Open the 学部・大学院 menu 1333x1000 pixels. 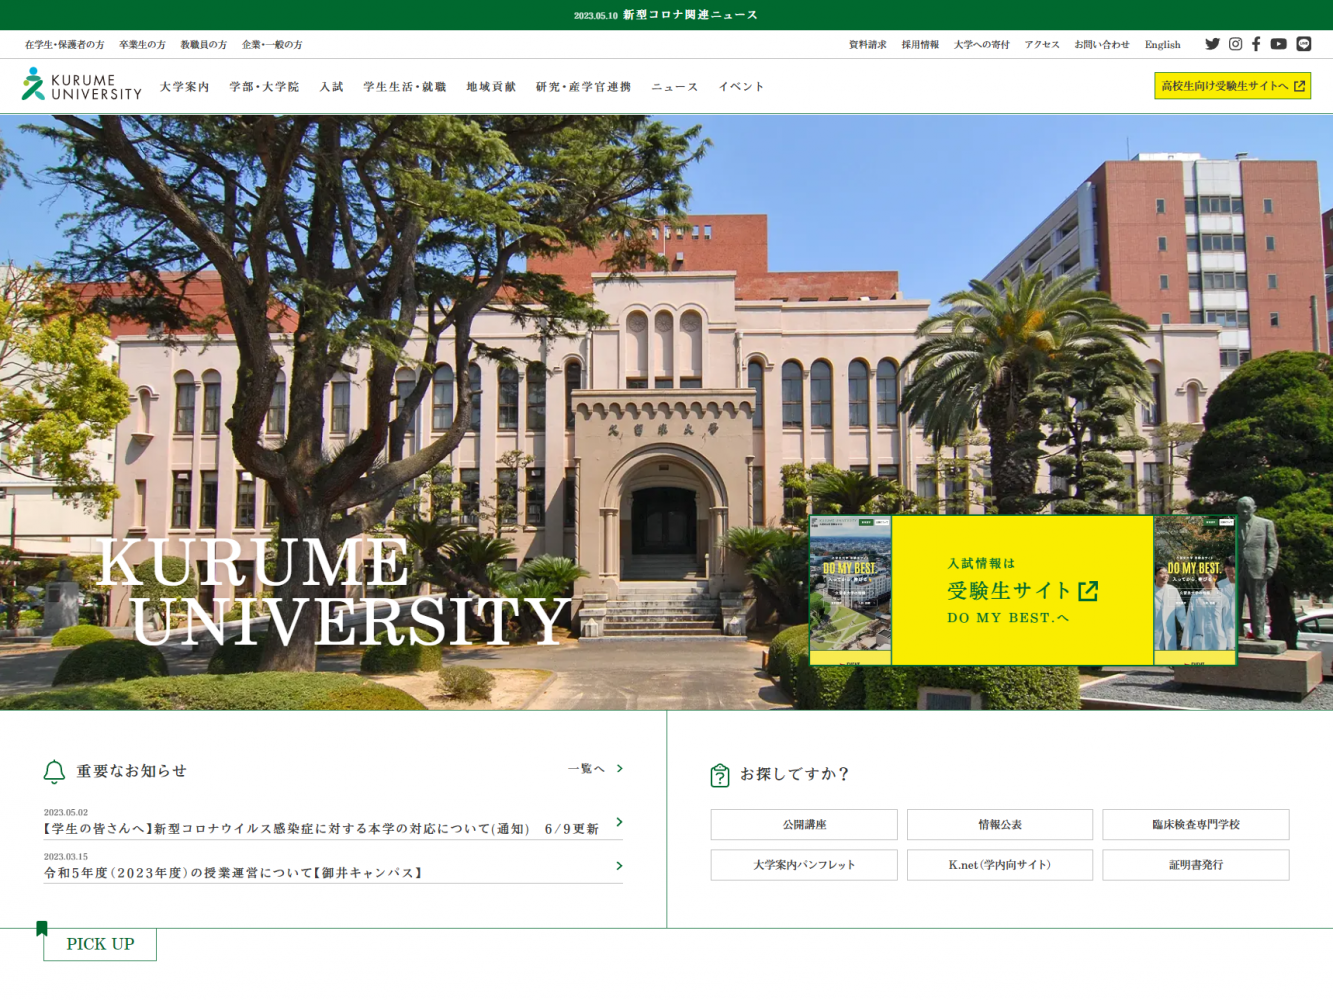click(264, 87)
